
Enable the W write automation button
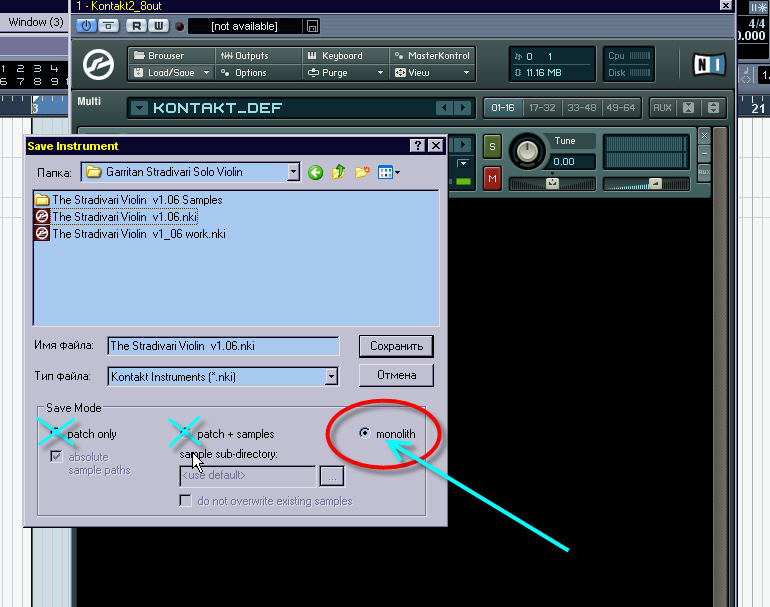click(x=159, y=26)
